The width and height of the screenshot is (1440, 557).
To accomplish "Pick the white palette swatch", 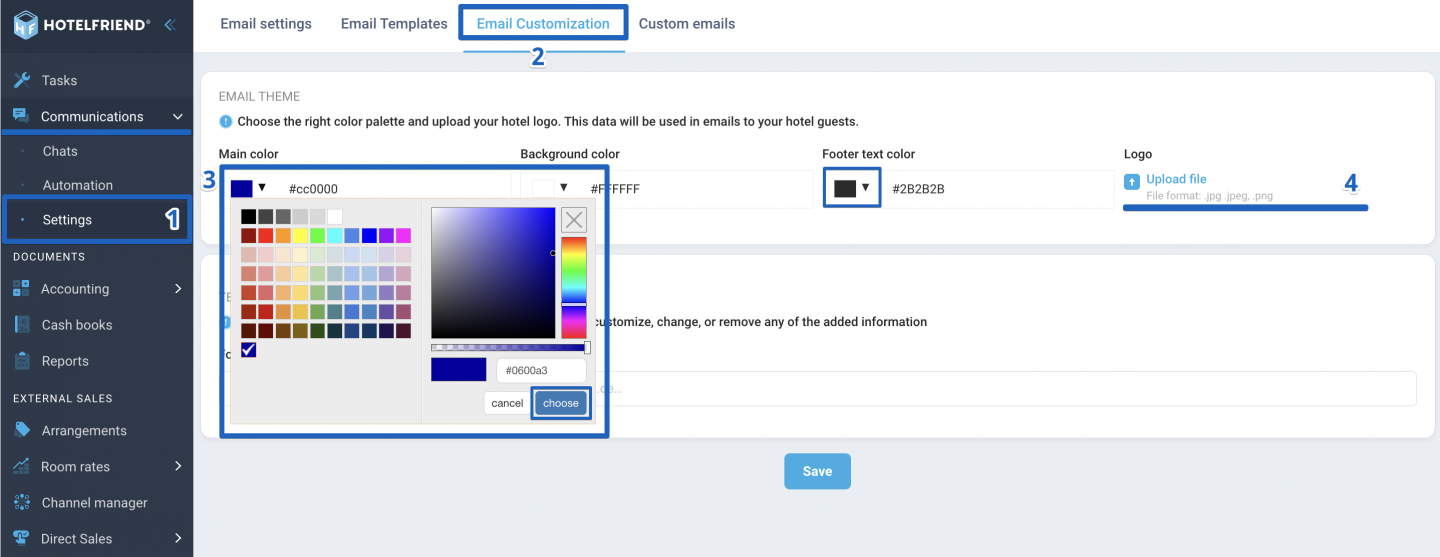I will [335, 216].
